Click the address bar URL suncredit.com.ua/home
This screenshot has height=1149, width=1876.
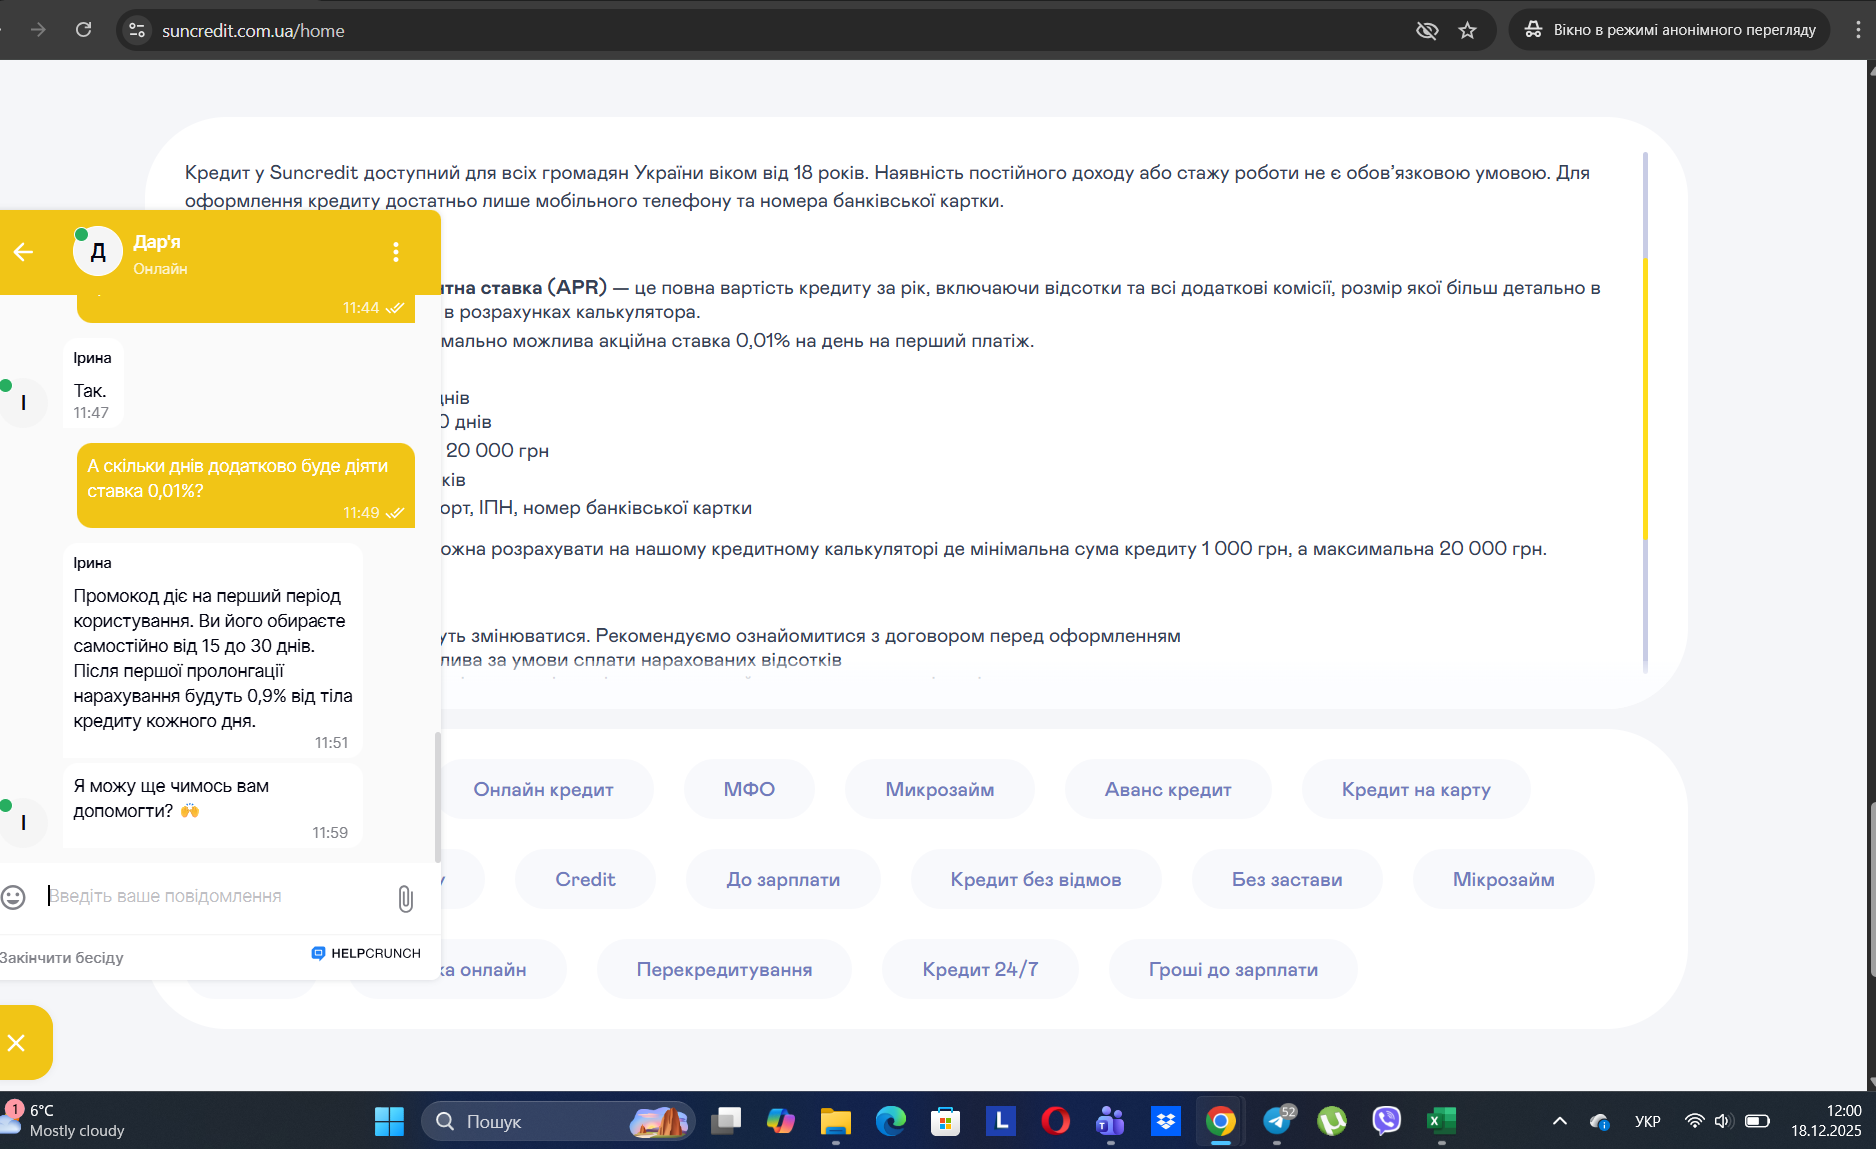(x=253, y=31)
